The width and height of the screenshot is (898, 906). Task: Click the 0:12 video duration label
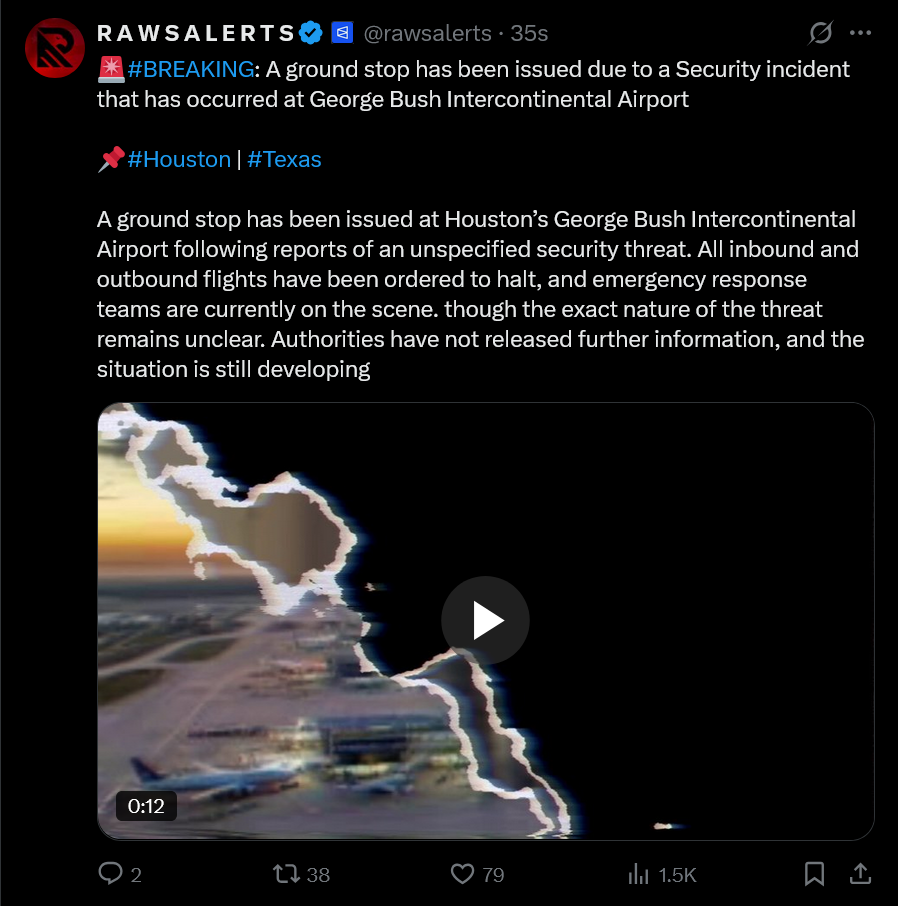click(x=146, y=806)
